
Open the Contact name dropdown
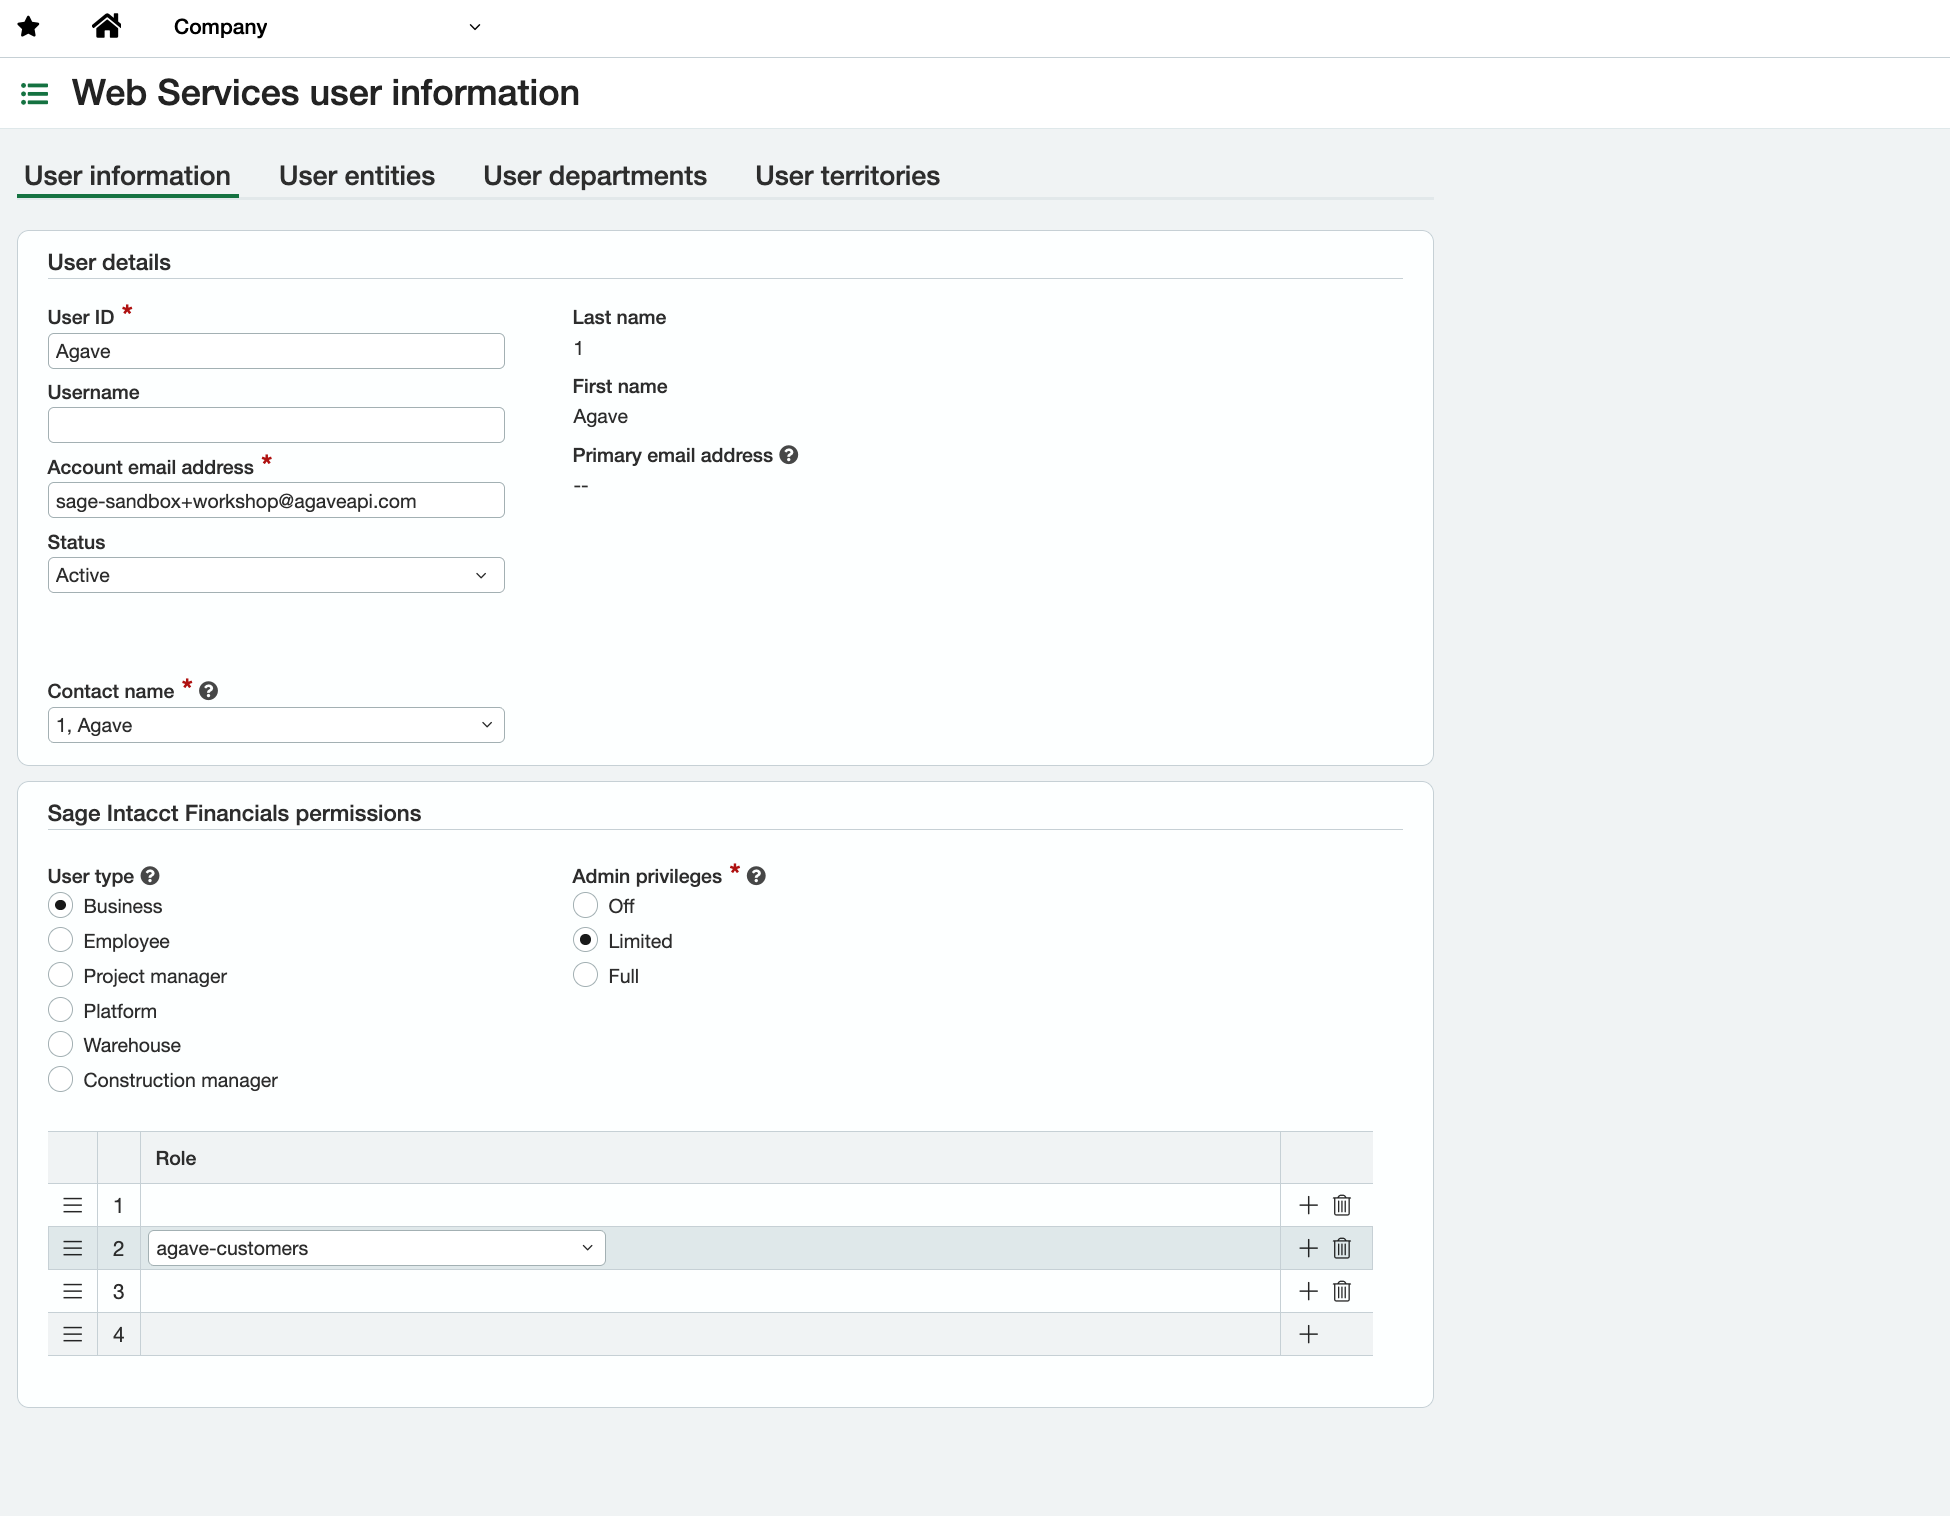click(276, 725)
